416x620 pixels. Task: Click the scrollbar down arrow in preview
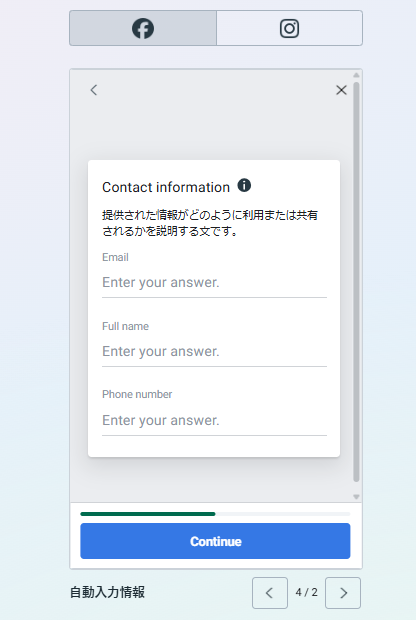click(x=356, y=497)
